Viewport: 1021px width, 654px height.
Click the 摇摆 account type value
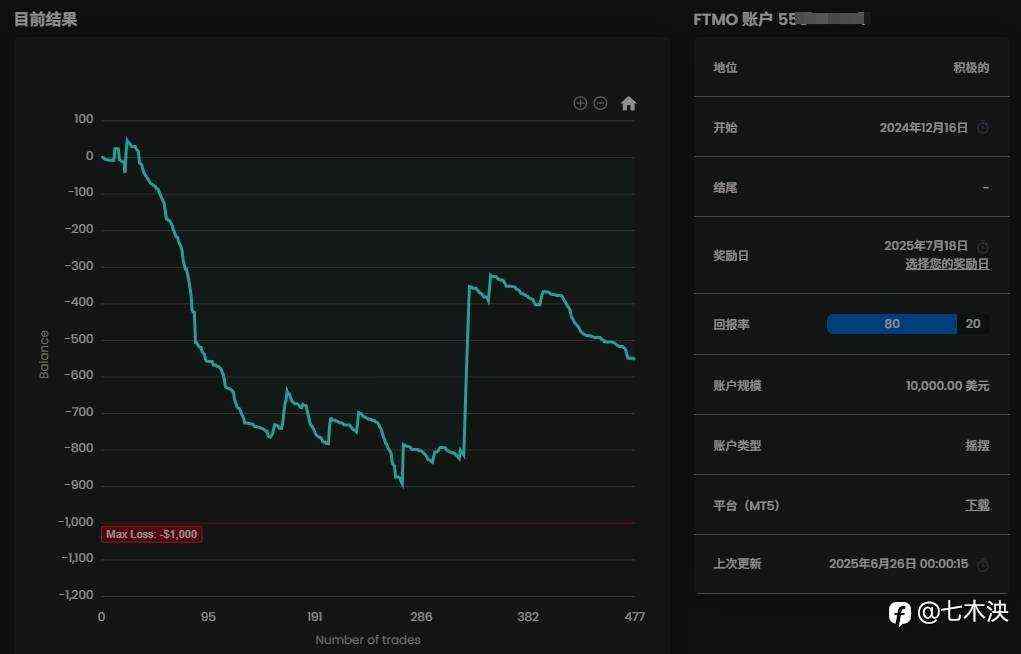(977, 445)
